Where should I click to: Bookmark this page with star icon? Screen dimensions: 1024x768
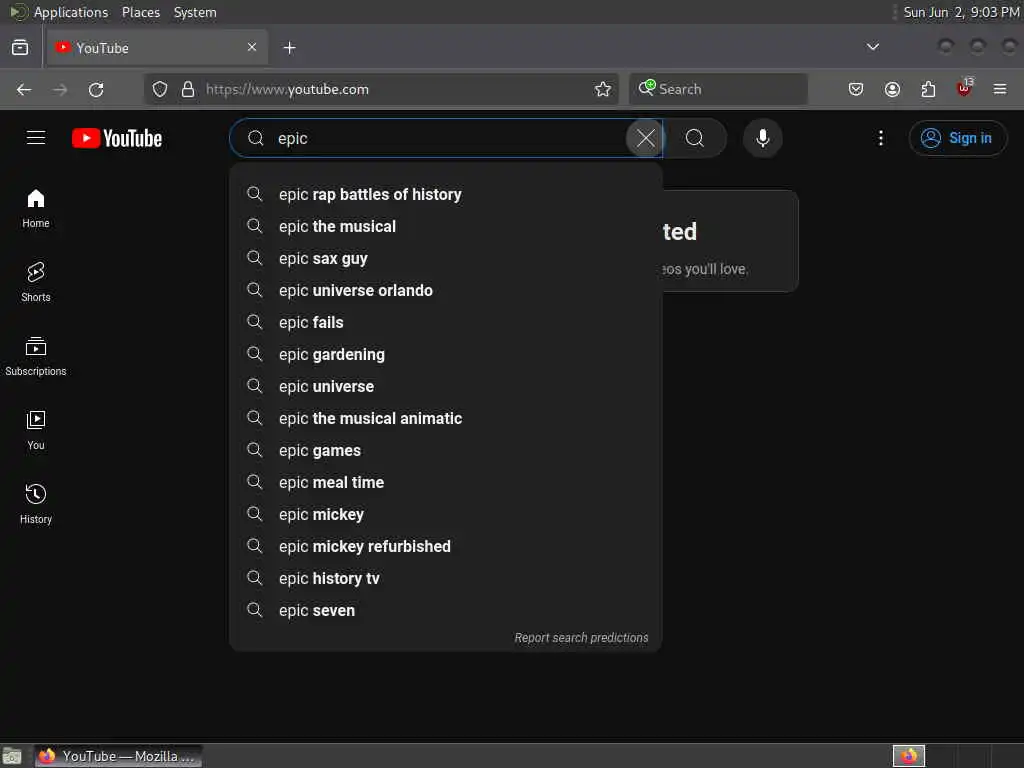click(x=603, y=89)
